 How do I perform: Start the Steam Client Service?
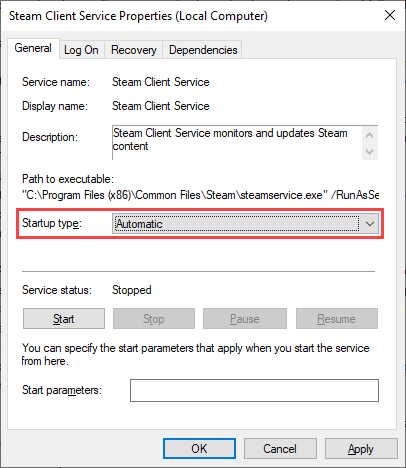pyautogui.click(x=64, y=319)
